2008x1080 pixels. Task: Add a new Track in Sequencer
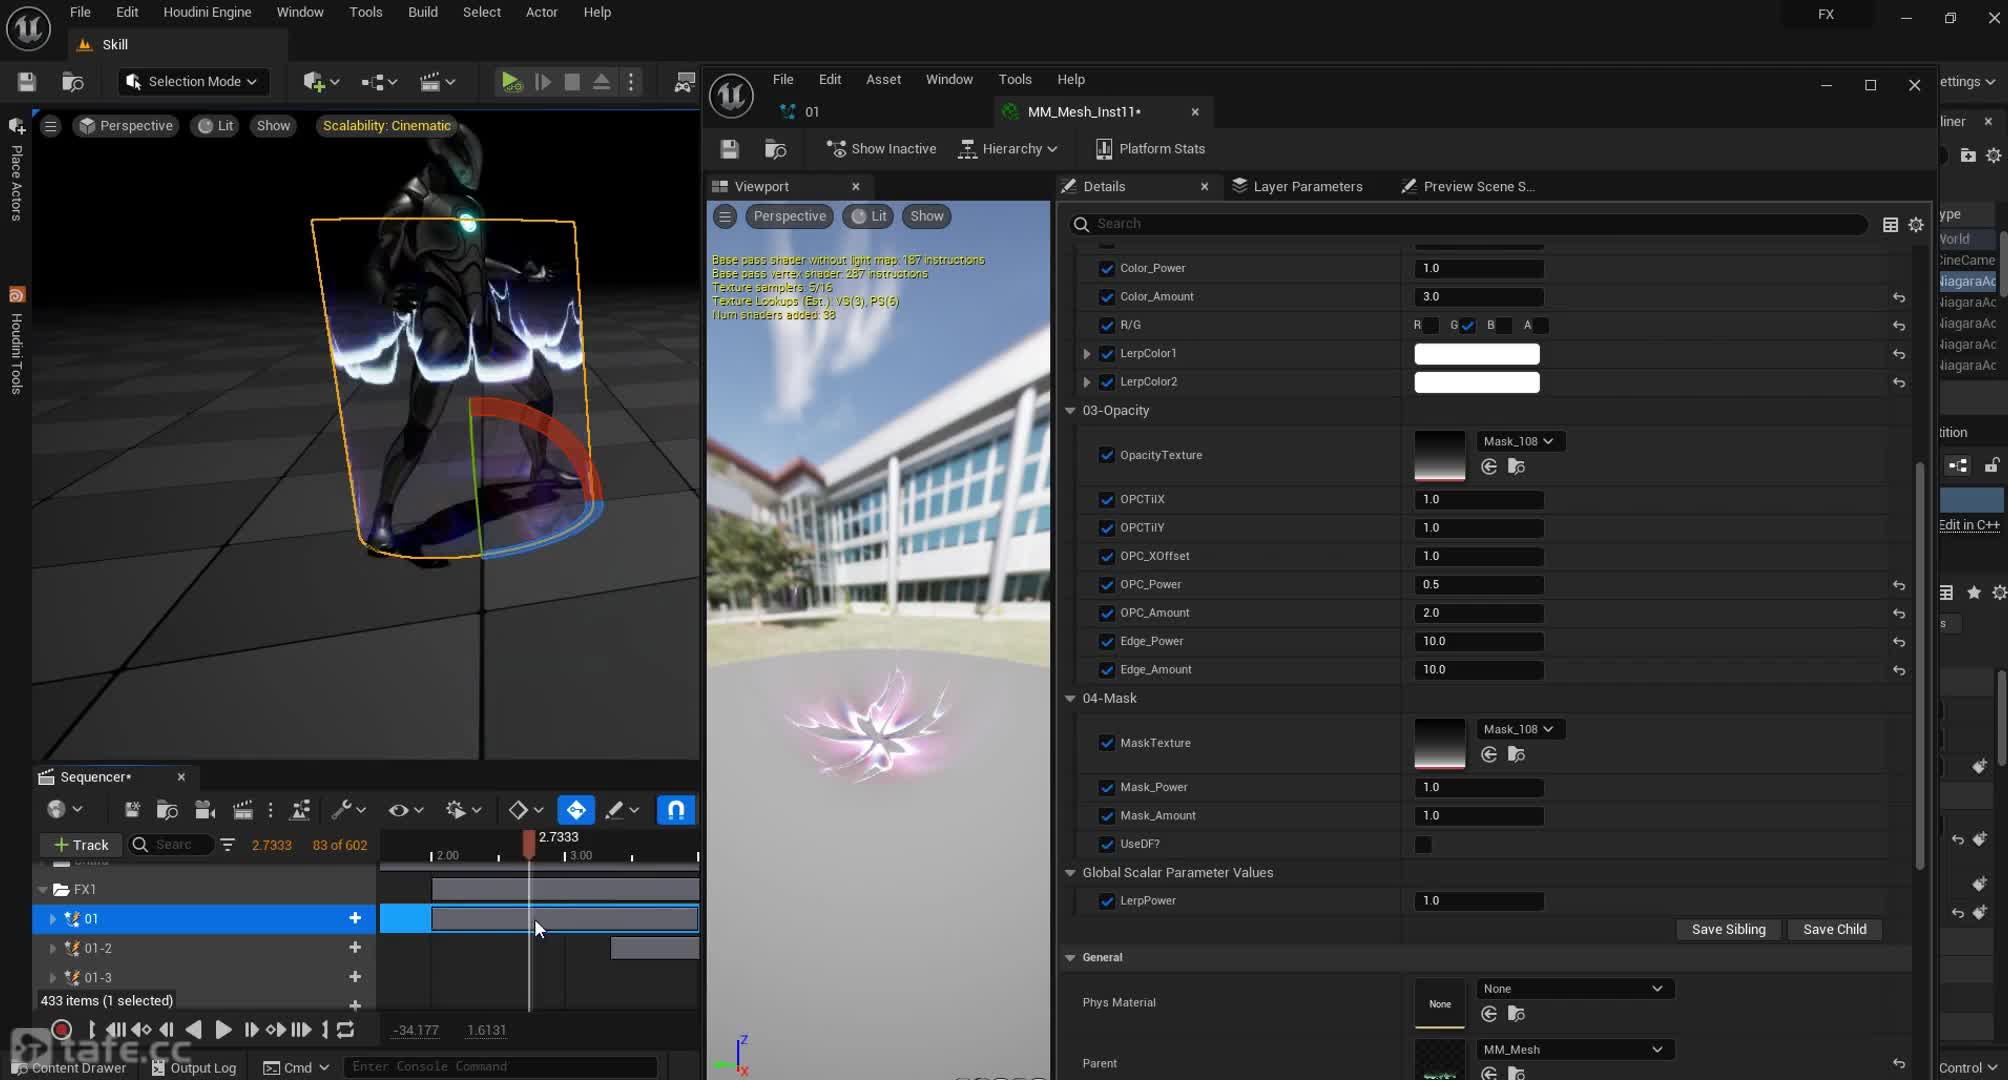point(81,845)
